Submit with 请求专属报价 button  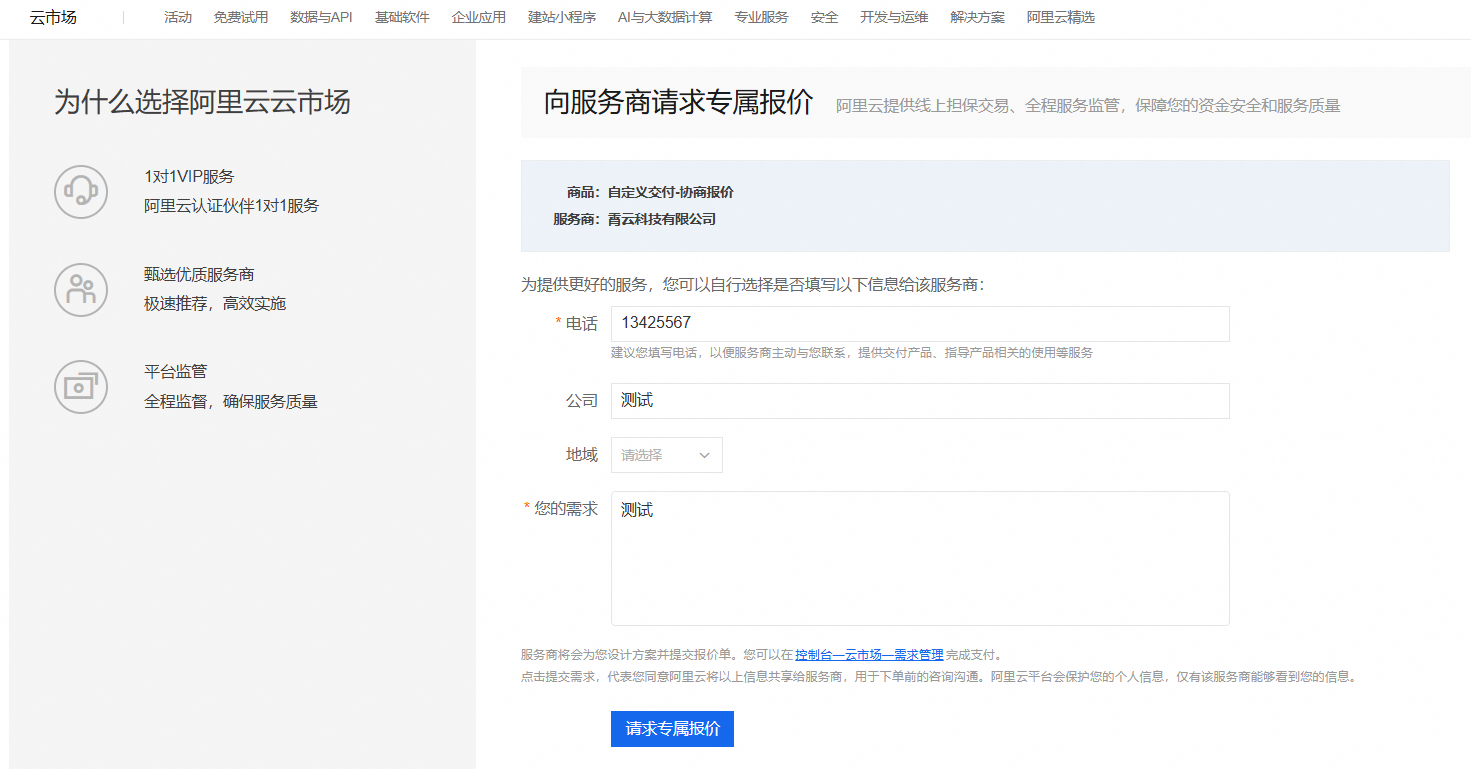tap(672, 729)
